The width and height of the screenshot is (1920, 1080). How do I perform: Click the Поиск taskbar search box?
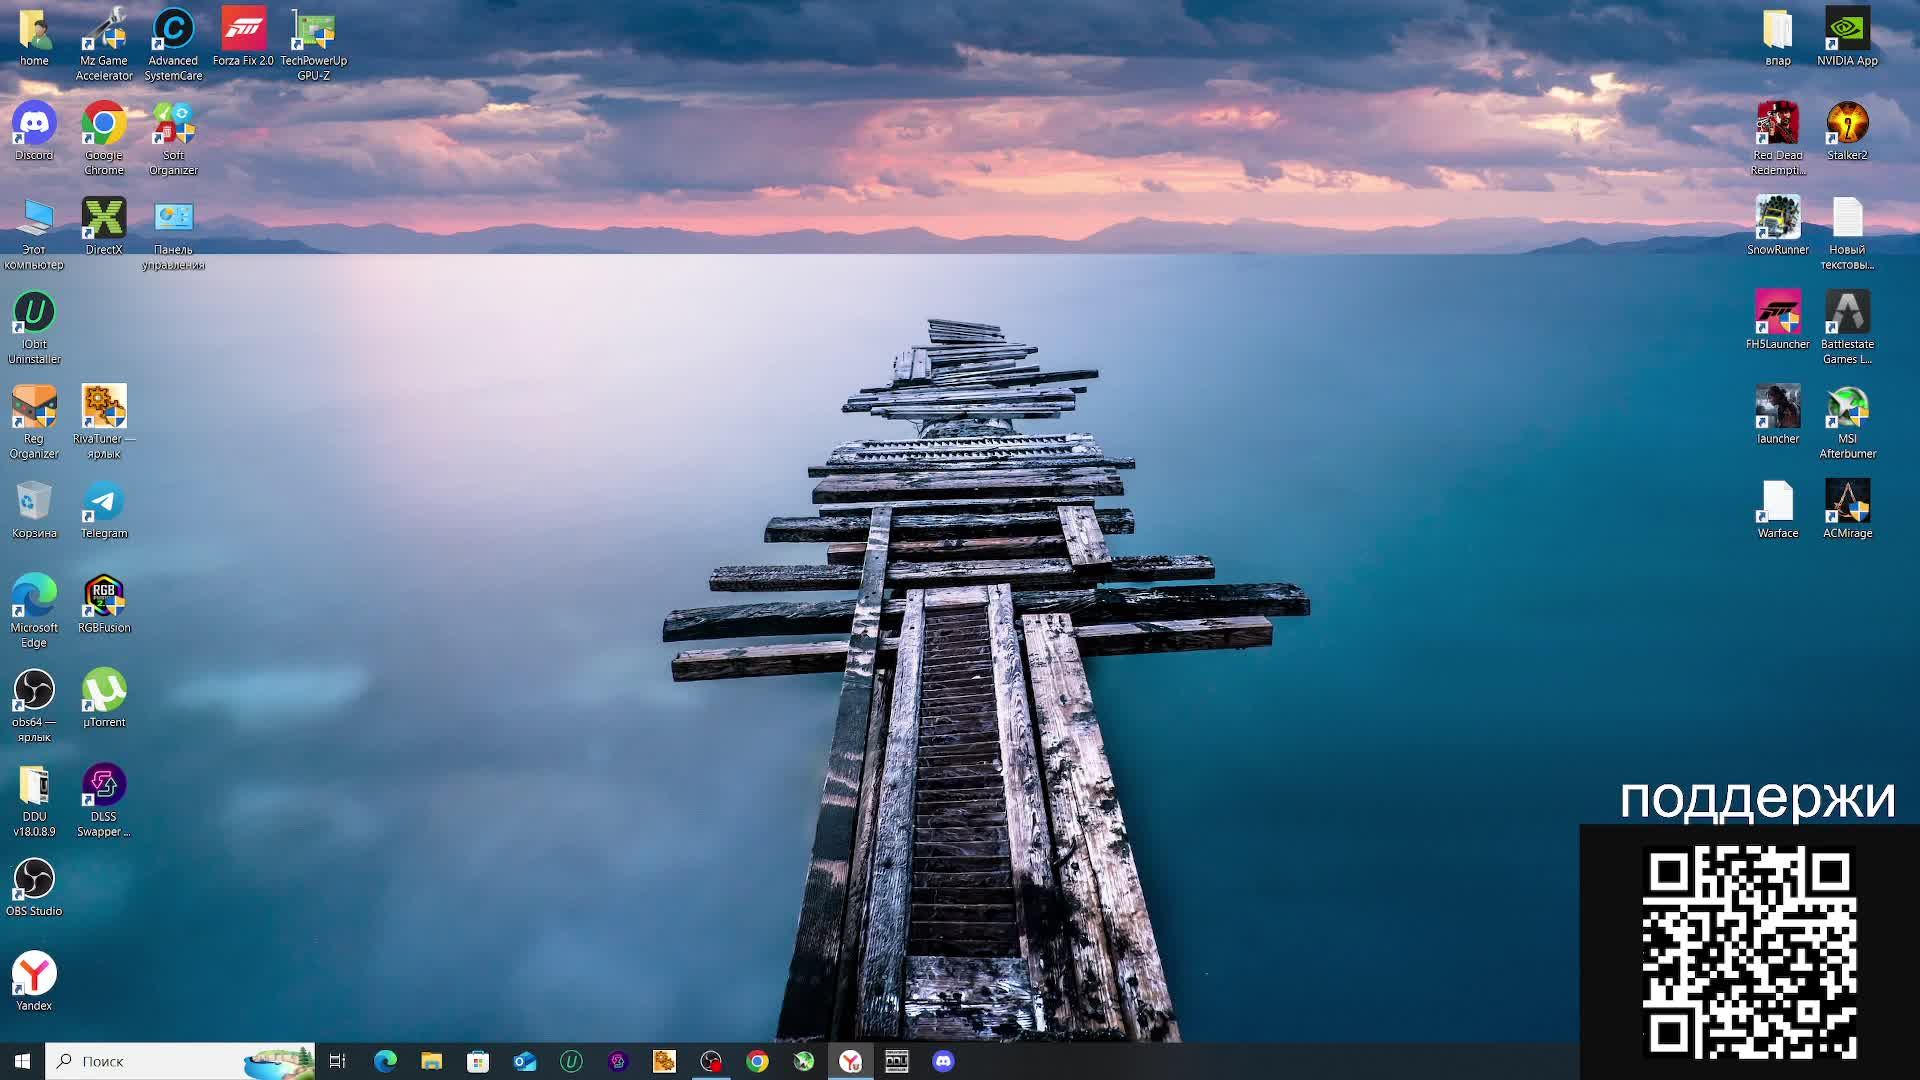pos(150,1061)
